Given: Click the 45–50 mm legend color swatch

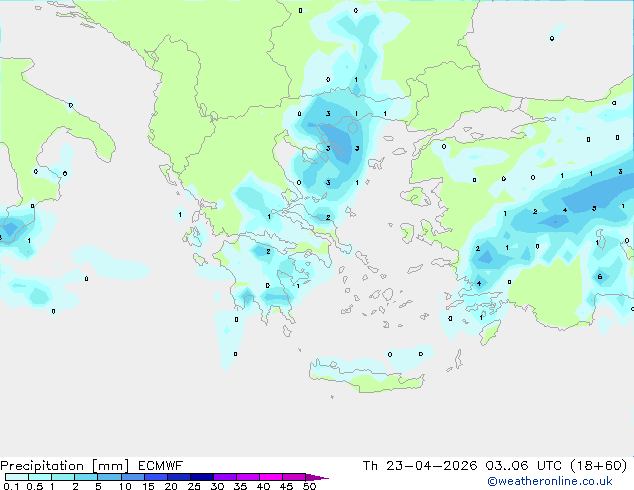Looking at the screenshot, I should click(294, 477).
